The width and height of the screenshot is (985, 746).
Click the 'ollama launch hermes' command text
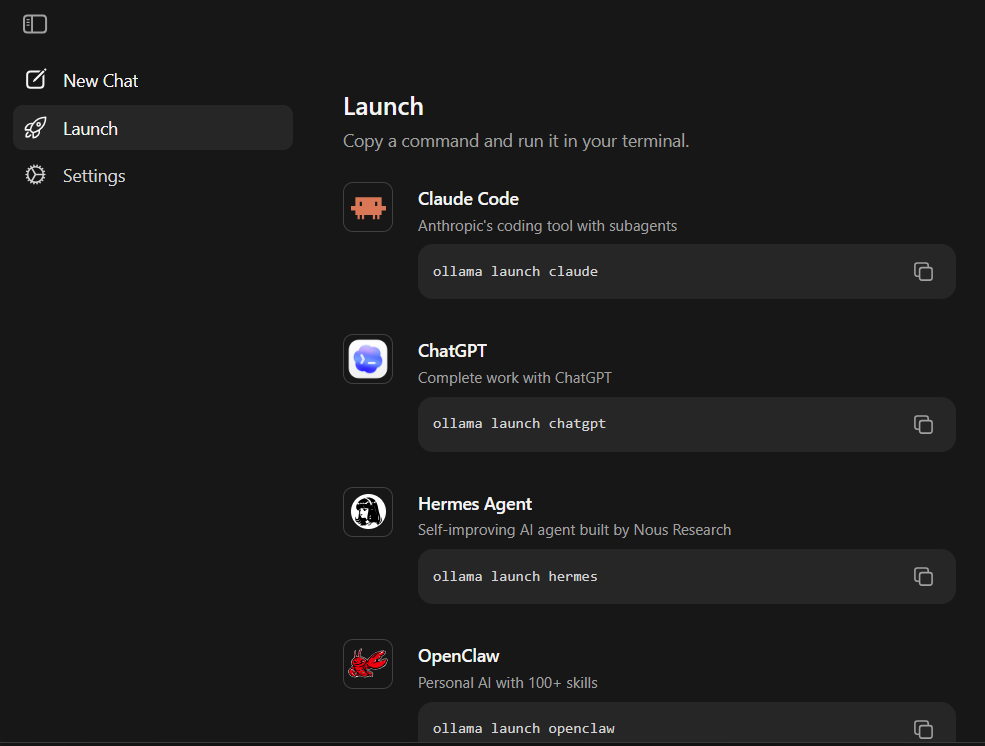click(x=515, y=576)
